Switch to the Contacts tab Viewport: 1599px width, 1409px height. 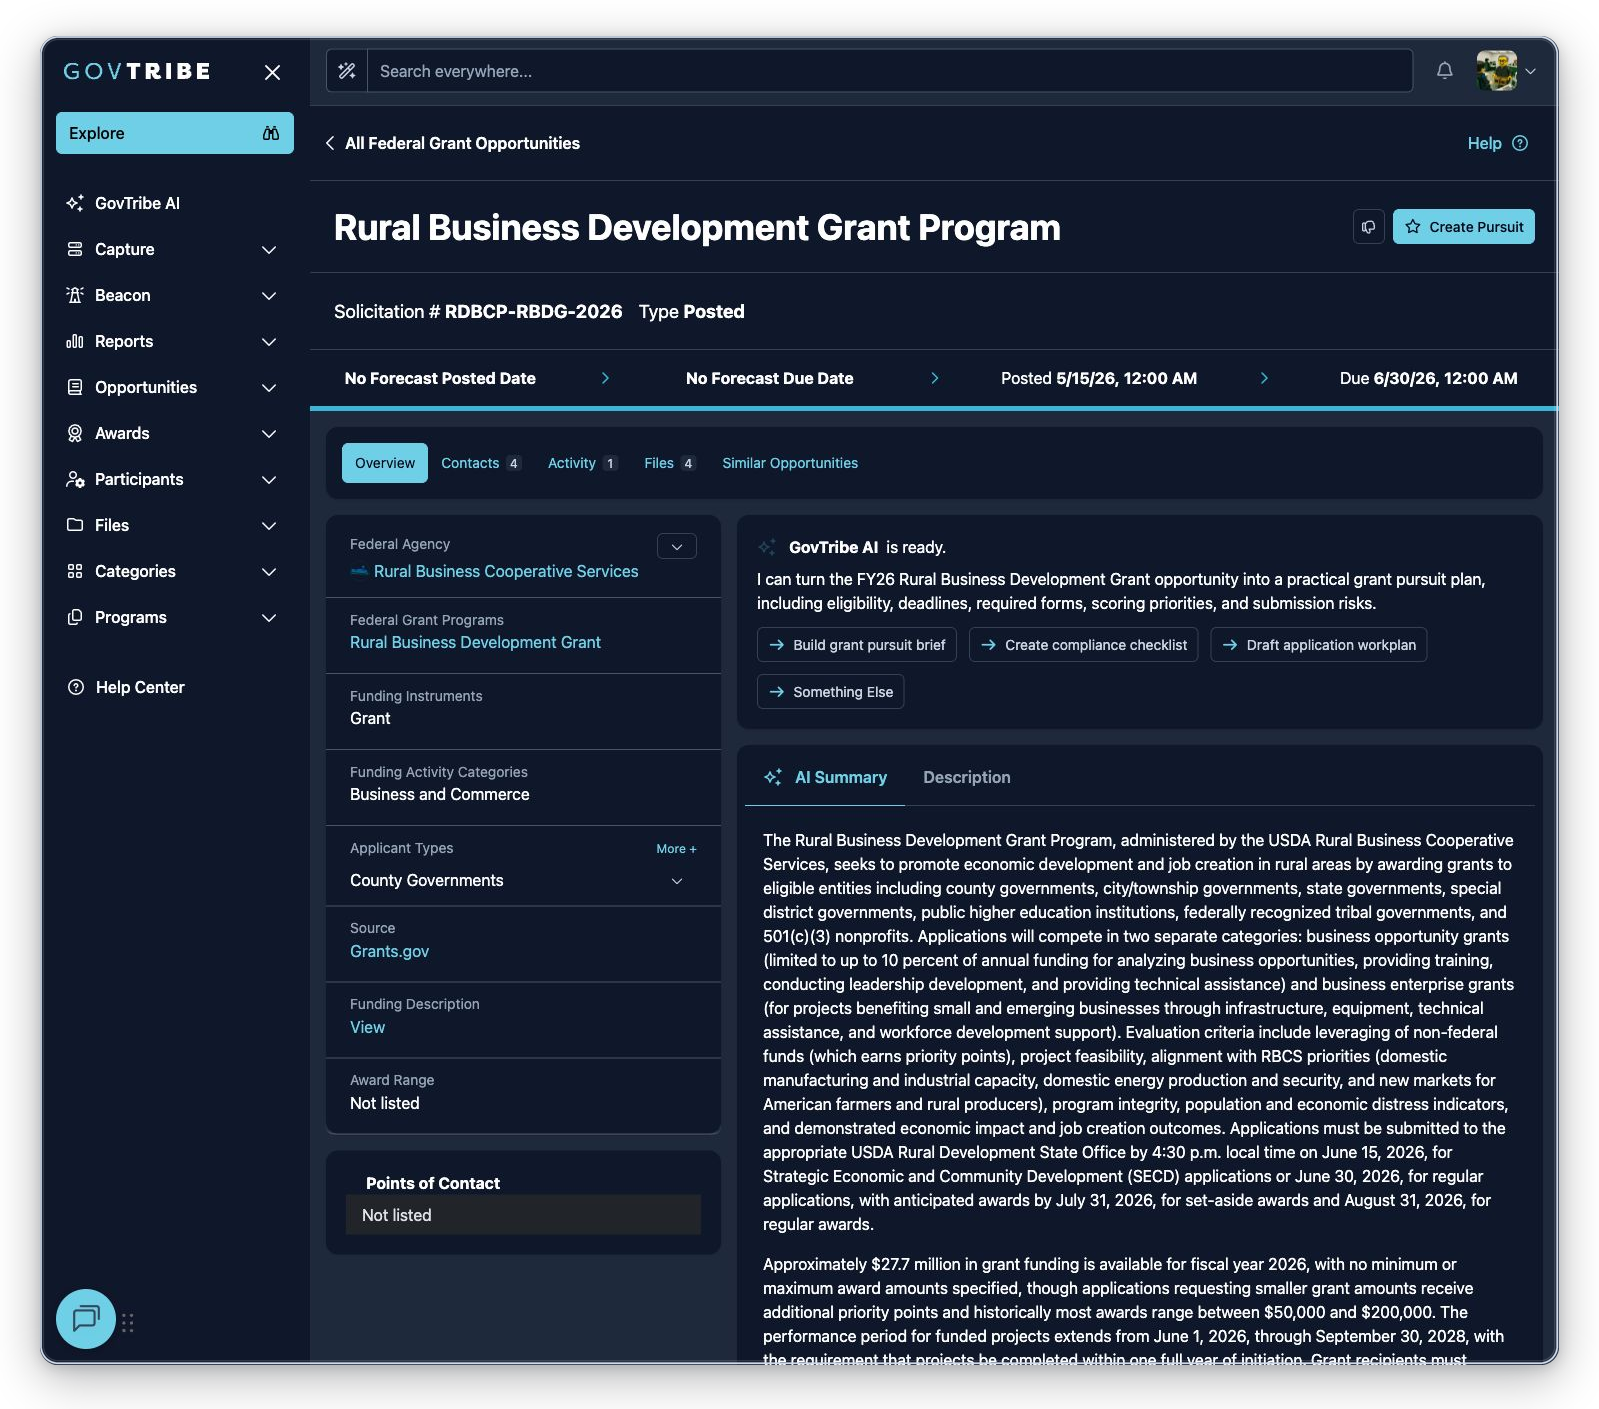[481, 463]
